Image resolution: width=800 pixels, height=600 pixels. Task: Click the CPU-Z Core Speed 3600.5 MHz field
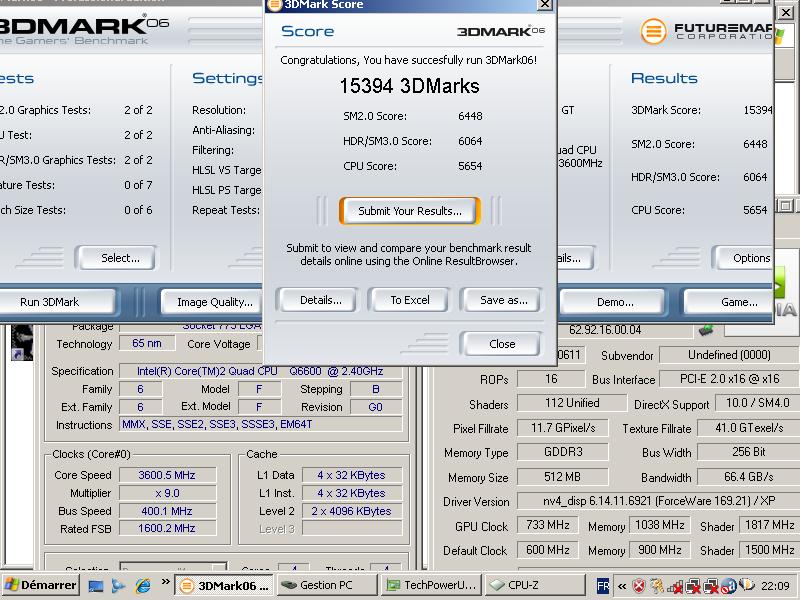coord(167,475)
